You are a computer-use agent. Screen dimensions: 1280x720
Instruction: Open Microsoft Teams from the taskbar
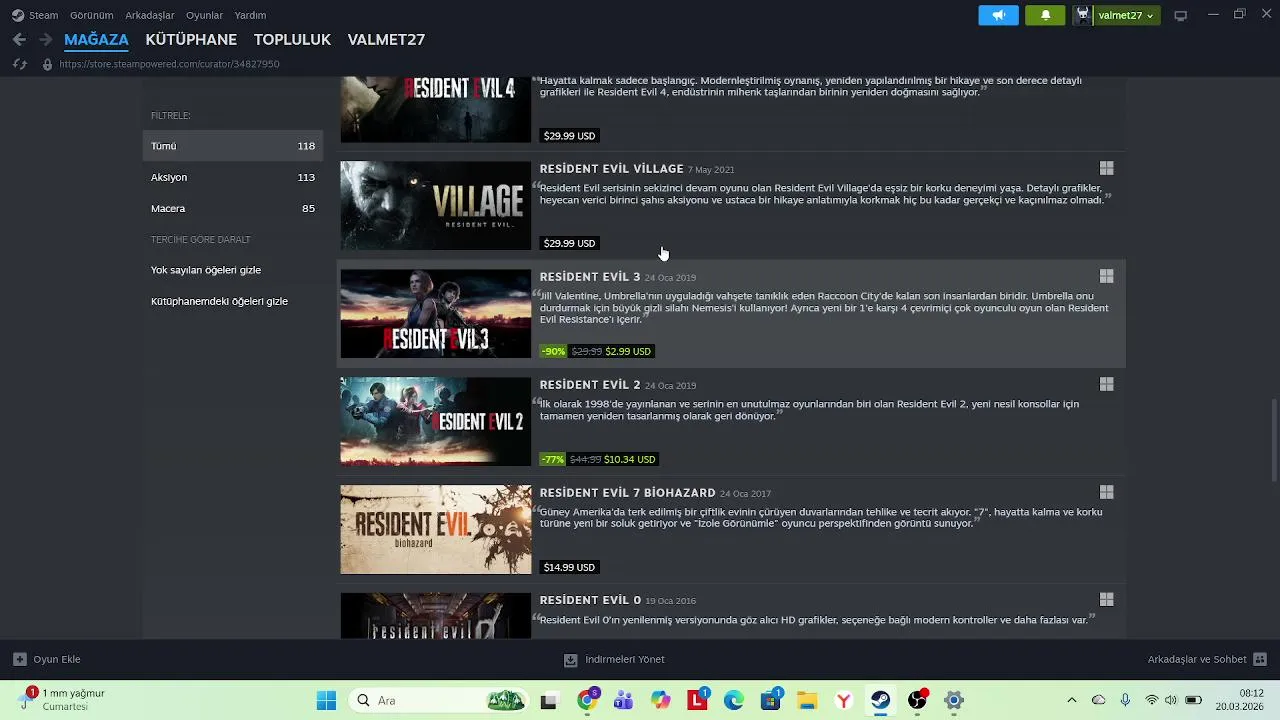pos(624,700)
